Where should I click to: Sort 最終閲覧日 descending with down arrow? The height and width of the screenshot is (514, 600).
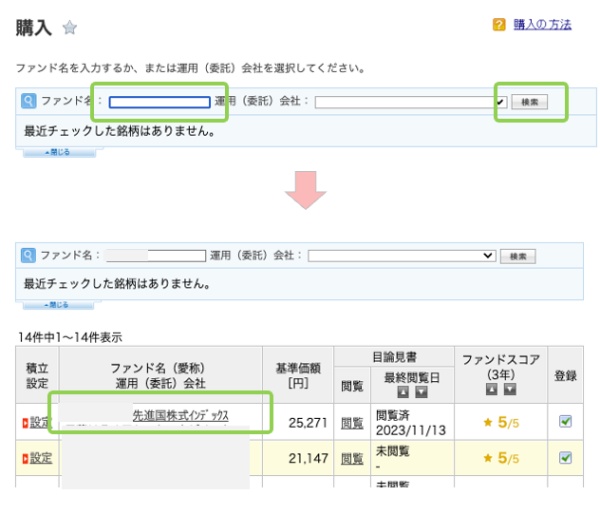421,392
